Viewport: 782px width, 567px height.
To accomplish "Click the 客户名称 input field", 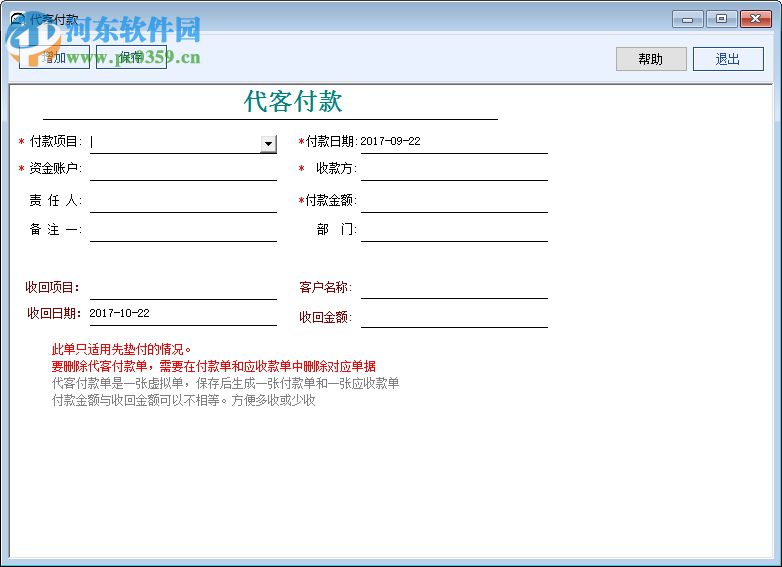I will (454, 288).
